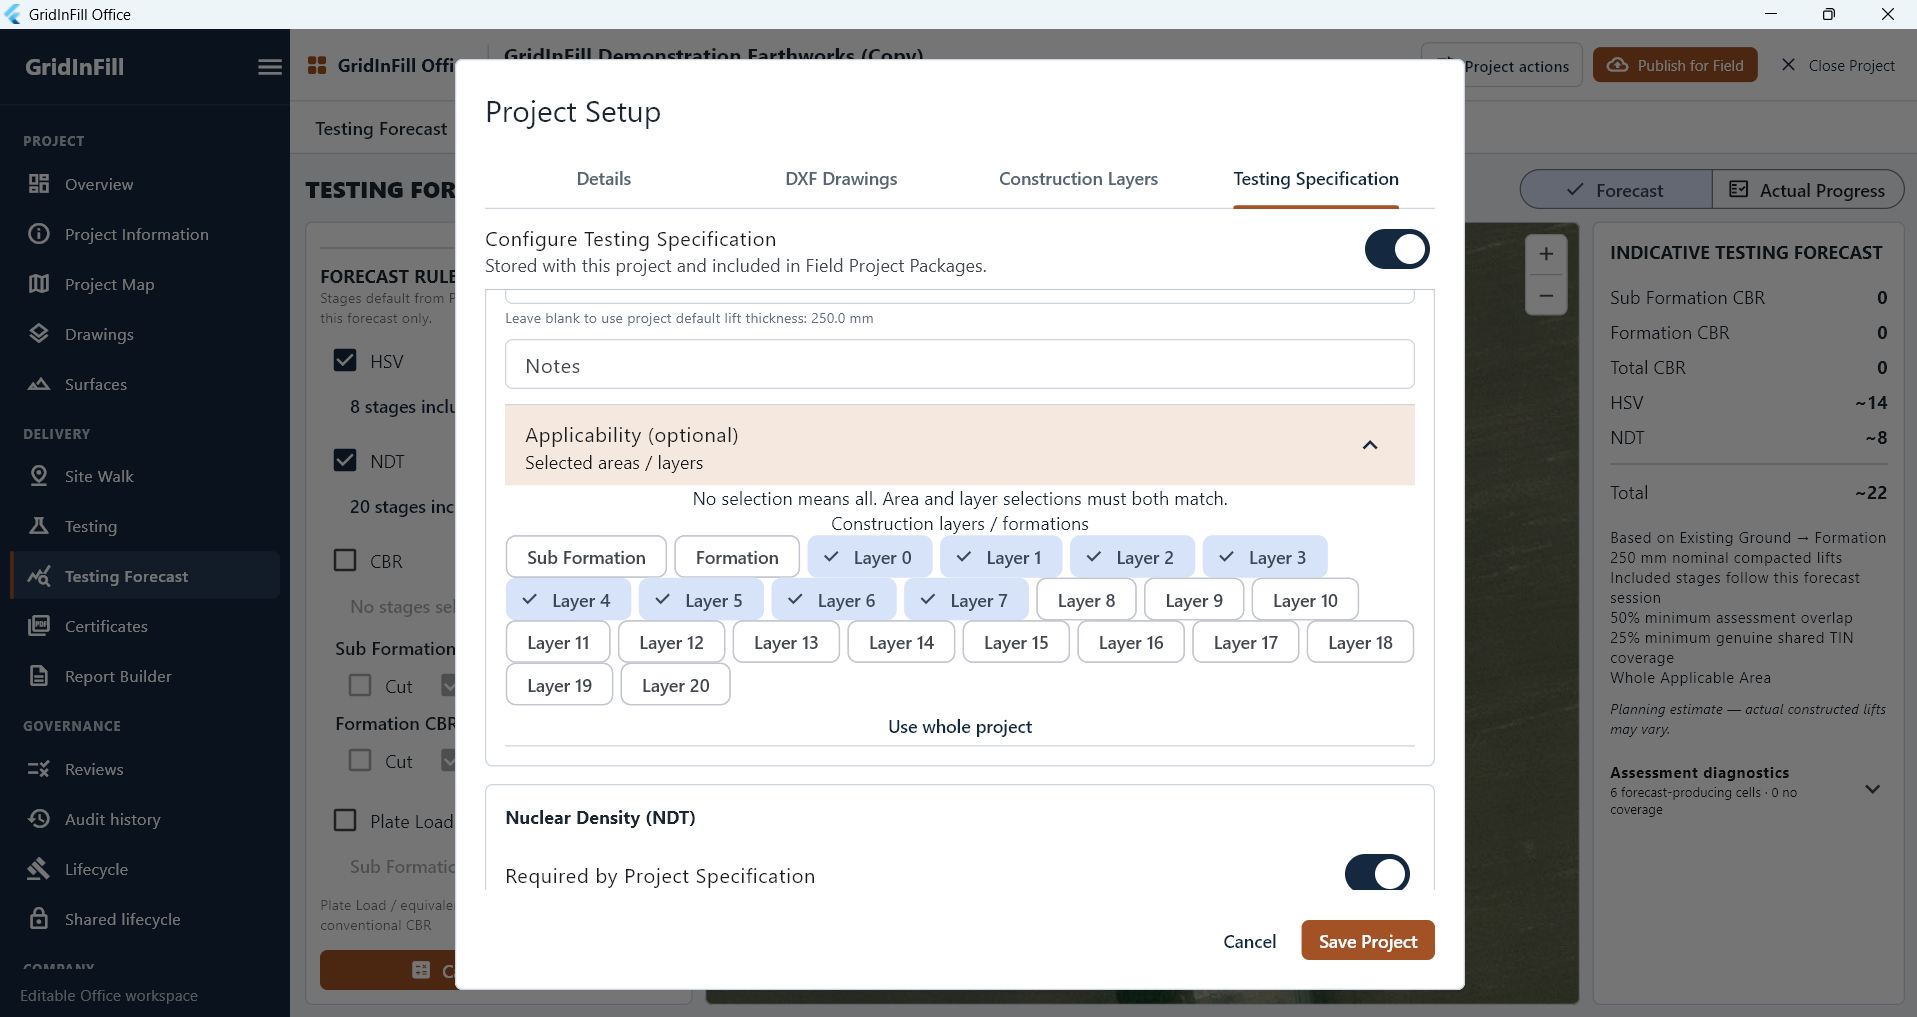This screenshot has height=1017, width=1917.
Task: Click the Lifecycle gavel icon
Action: pyautogui.click(x=39, y=869)
